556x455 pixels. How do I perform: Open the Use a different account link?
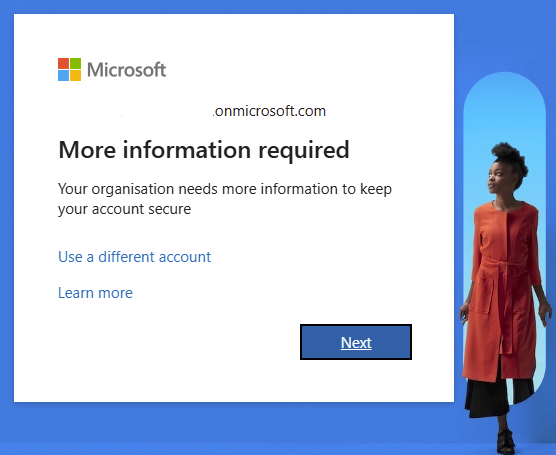click(x=134, y=257)
